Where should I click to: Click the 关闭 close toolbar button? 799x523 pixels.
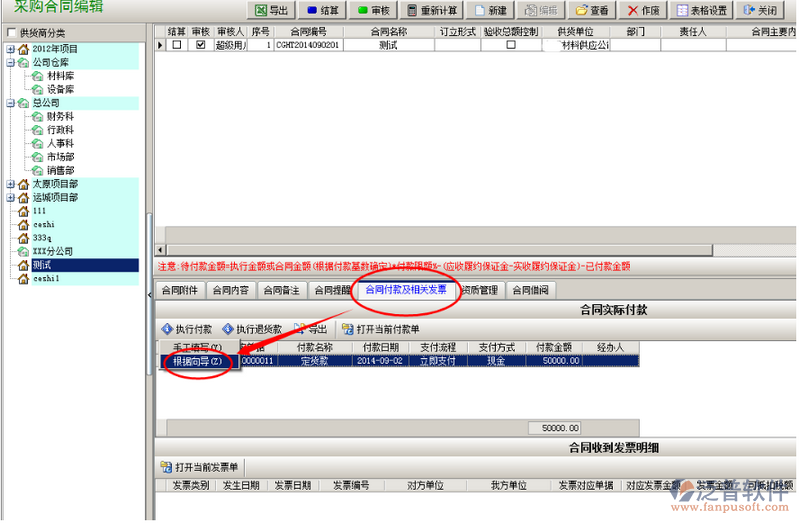[x=760, y=10]
